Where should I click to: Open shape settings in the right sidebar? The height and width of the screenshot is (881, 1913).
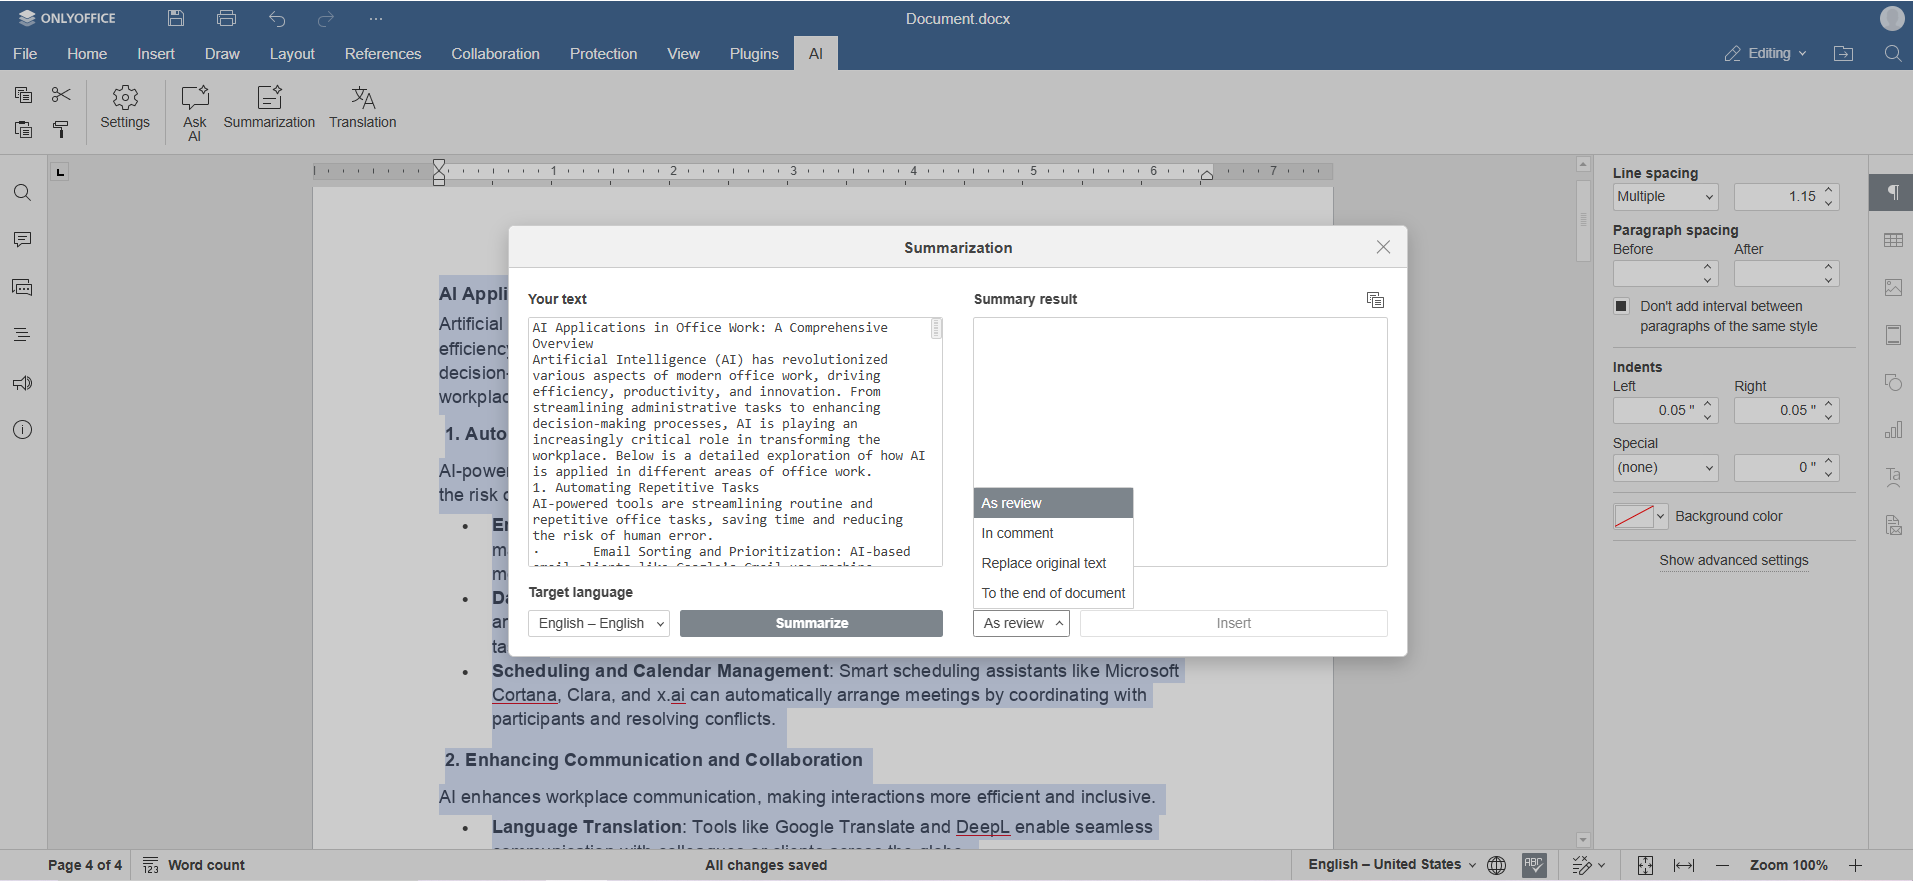point(1893,383)
